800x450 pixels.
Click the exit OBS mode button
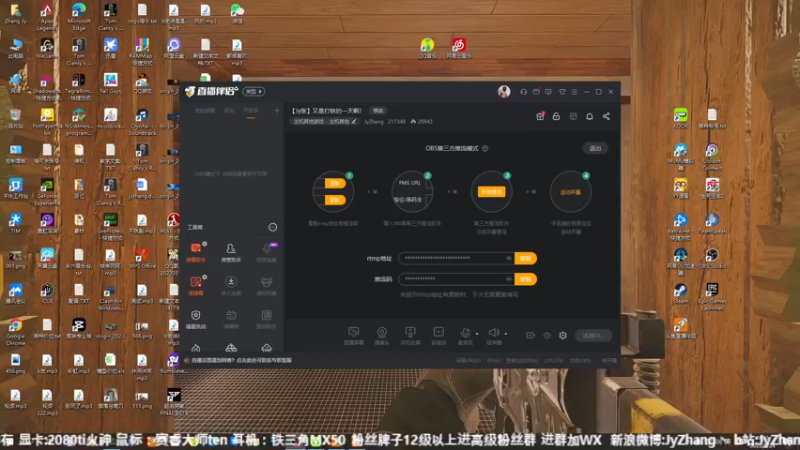coord(595,148)
